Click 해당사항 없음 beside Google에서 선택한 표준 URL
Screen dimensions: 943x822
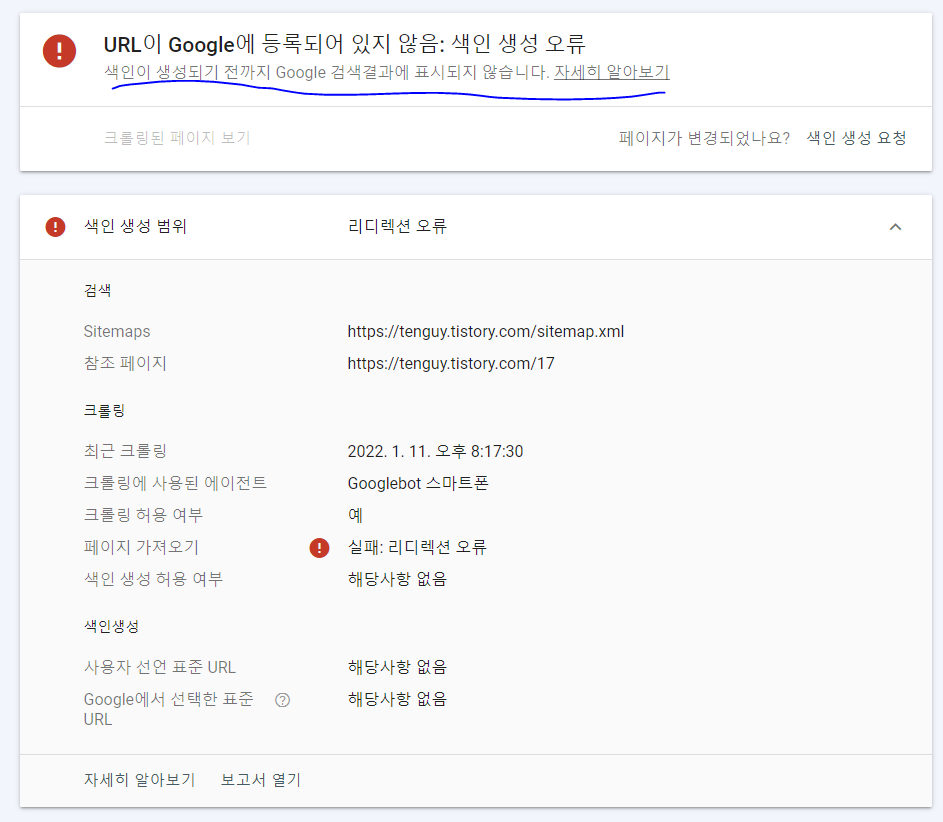tap(398, 699)
